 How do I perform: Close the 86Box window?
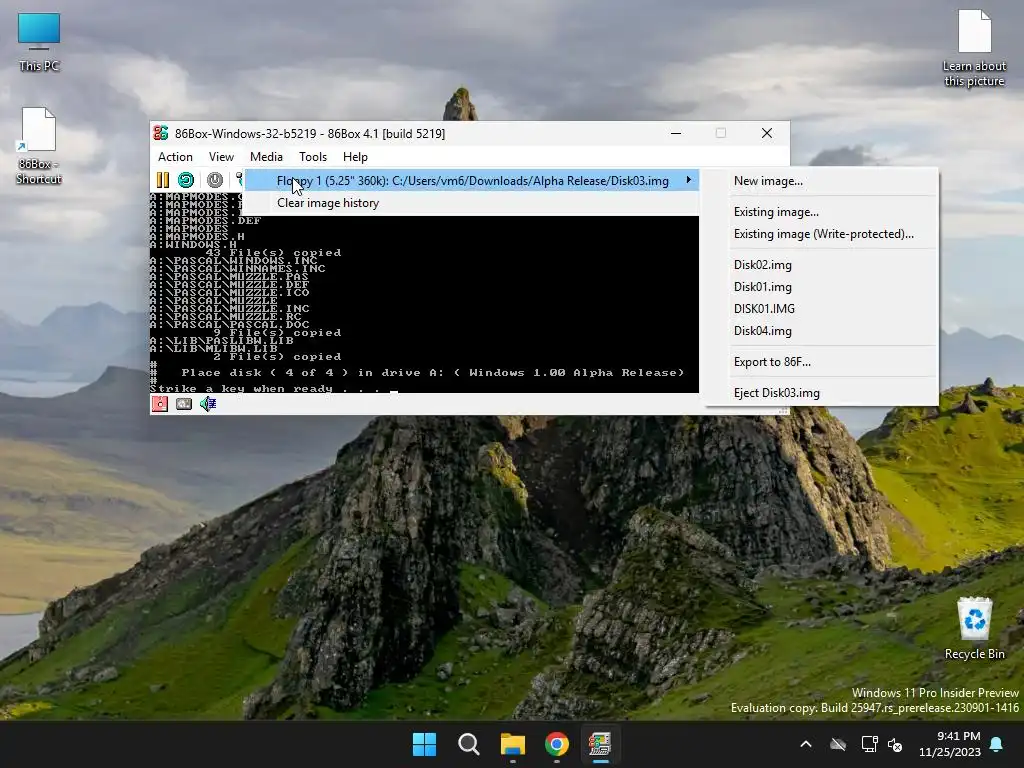[767, 133]
